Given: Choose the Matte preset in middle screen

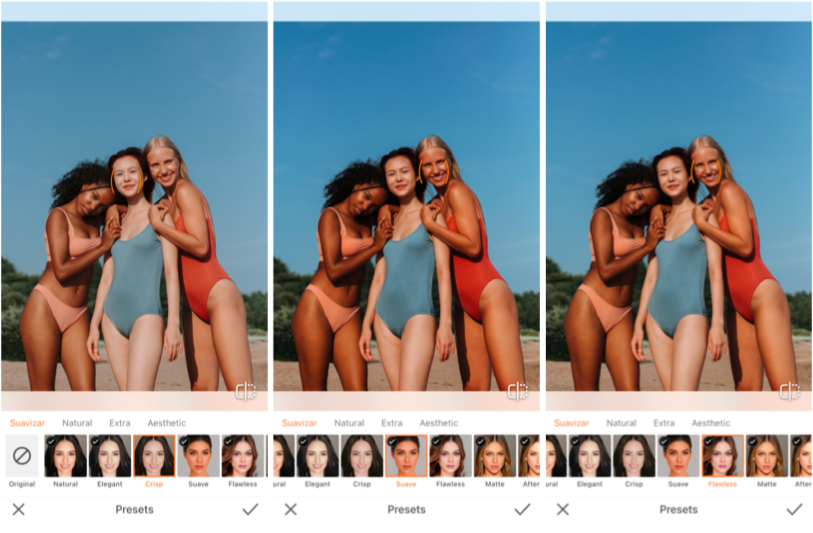Looking at the screenshot, I should pos(495,456).
